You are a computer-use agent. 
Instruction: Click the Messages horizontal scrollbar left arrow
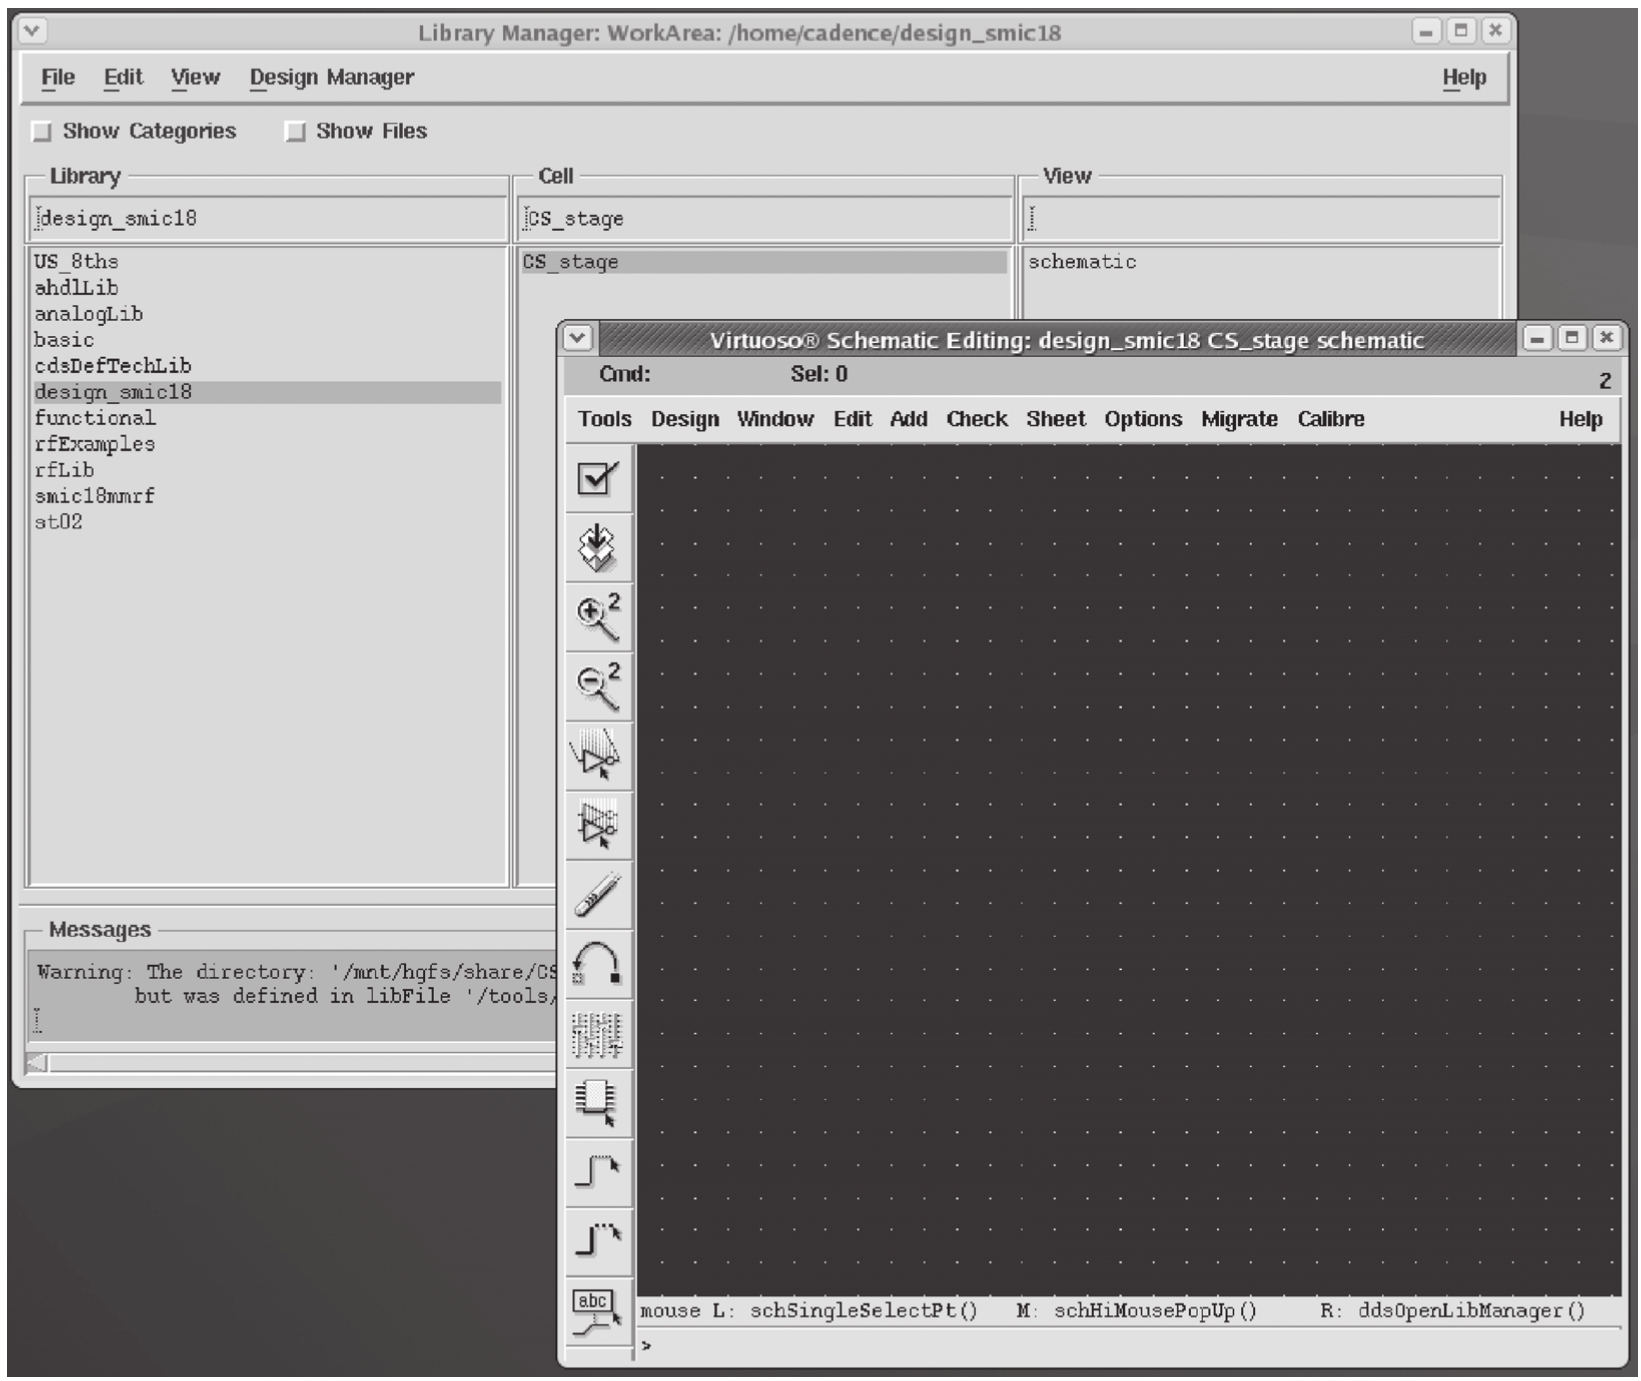37,1062
